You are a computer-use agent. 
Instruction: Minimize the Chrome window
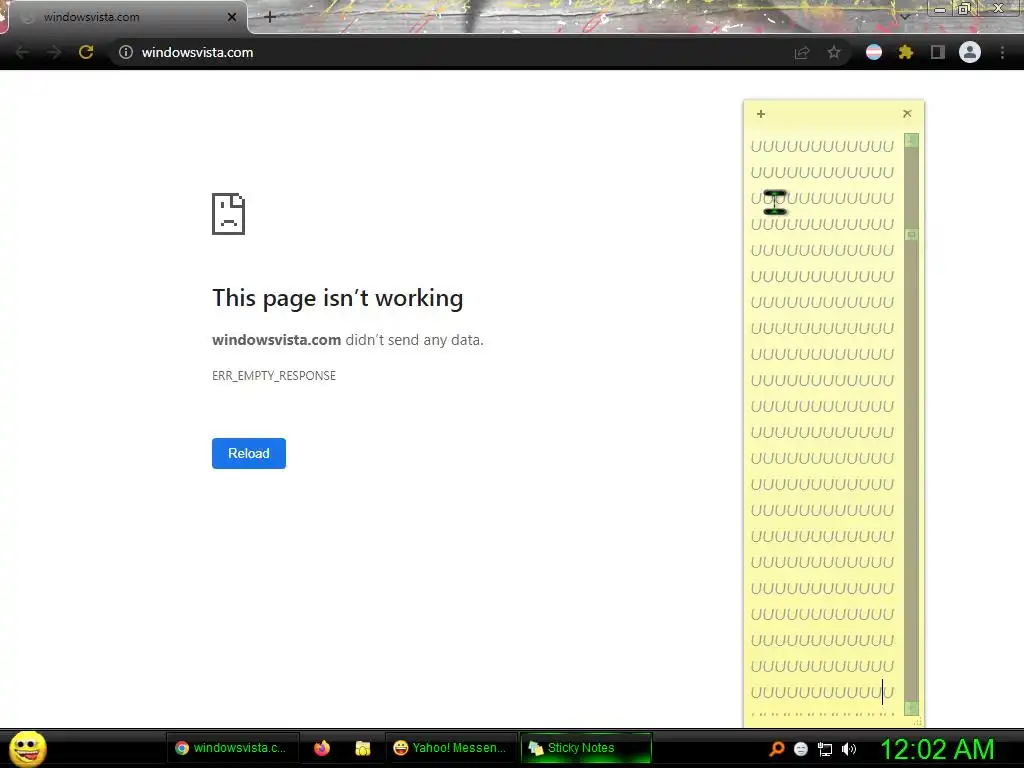coord(940,9)
